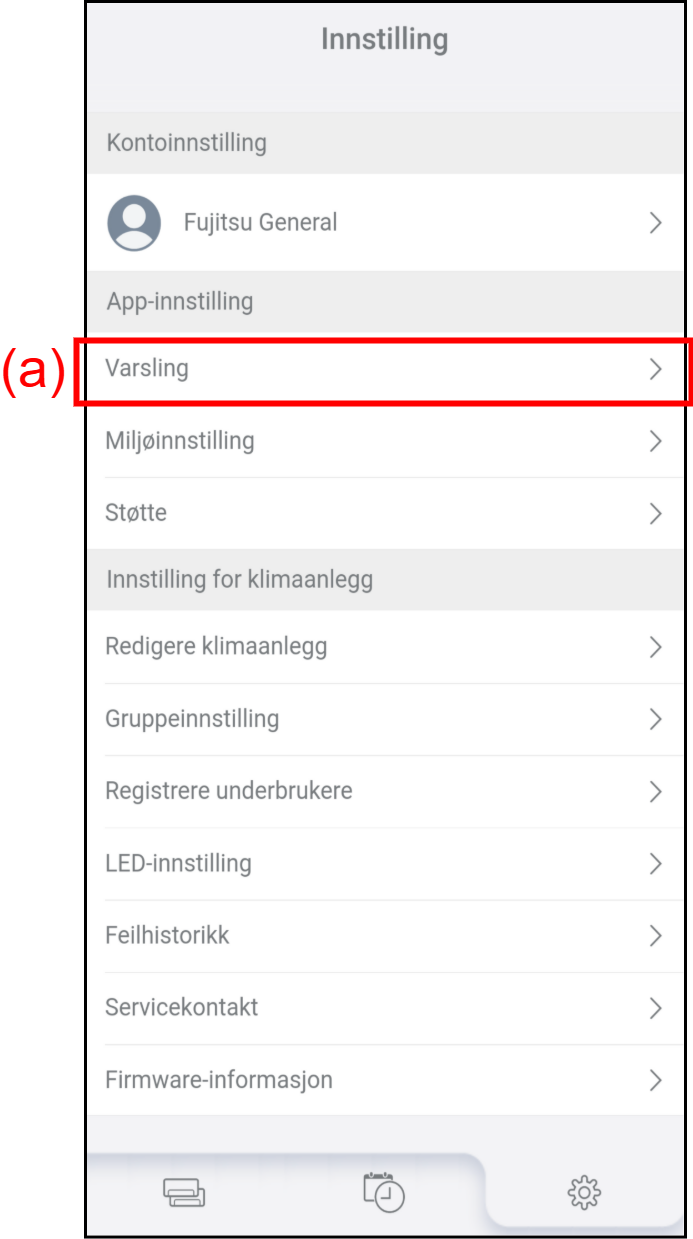Open Miljøinnstilling
Viewport: 693px width, 1239px height.
click(180, 441)
